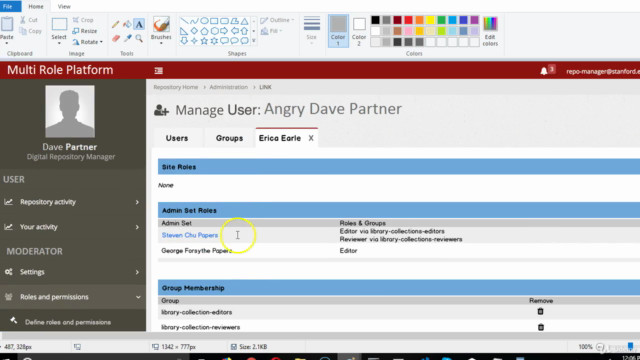
Task: Click the Cut scissors command
Action: click(29, 20)
